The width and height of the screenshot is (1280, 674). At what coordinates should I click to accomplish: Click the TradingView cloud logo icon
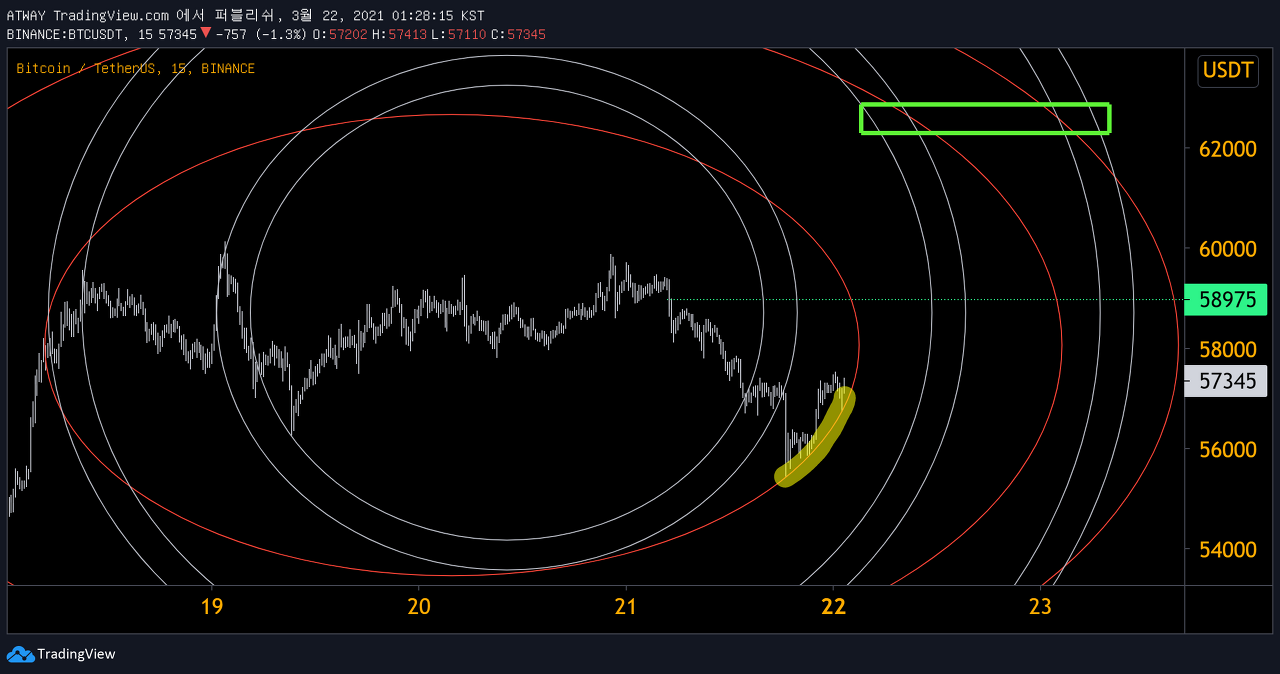click(x=20, y=654)
